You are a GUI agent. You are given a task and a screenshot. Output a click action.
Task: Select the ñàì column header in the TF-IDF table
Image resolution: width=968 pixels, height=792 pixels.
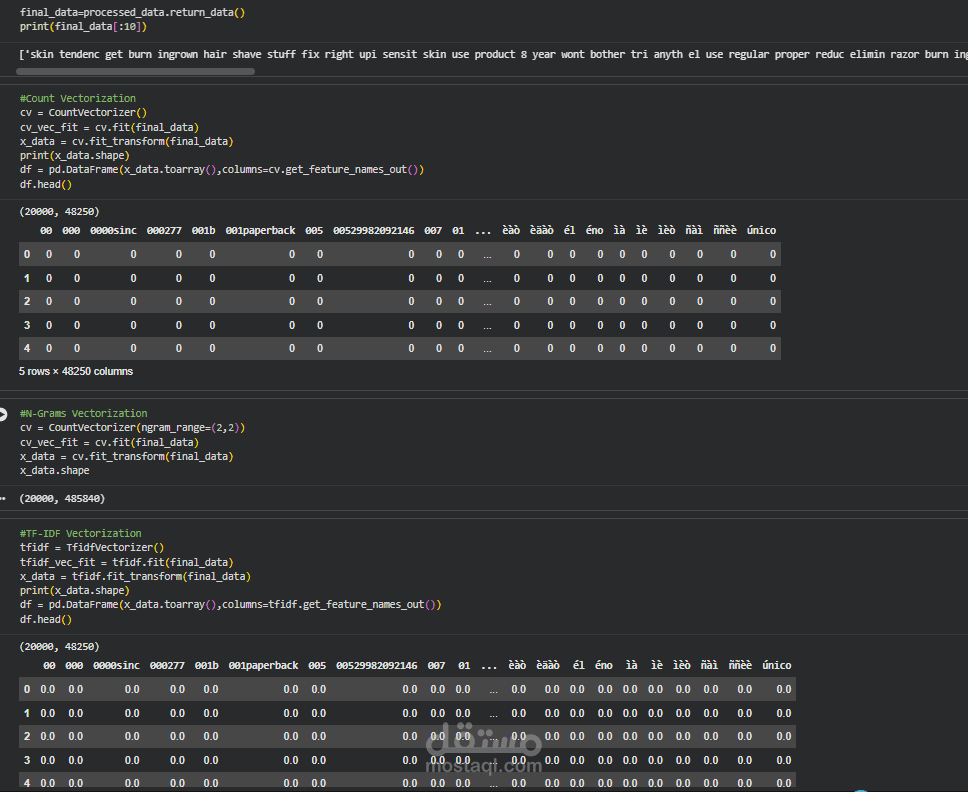tap(709, 666)
